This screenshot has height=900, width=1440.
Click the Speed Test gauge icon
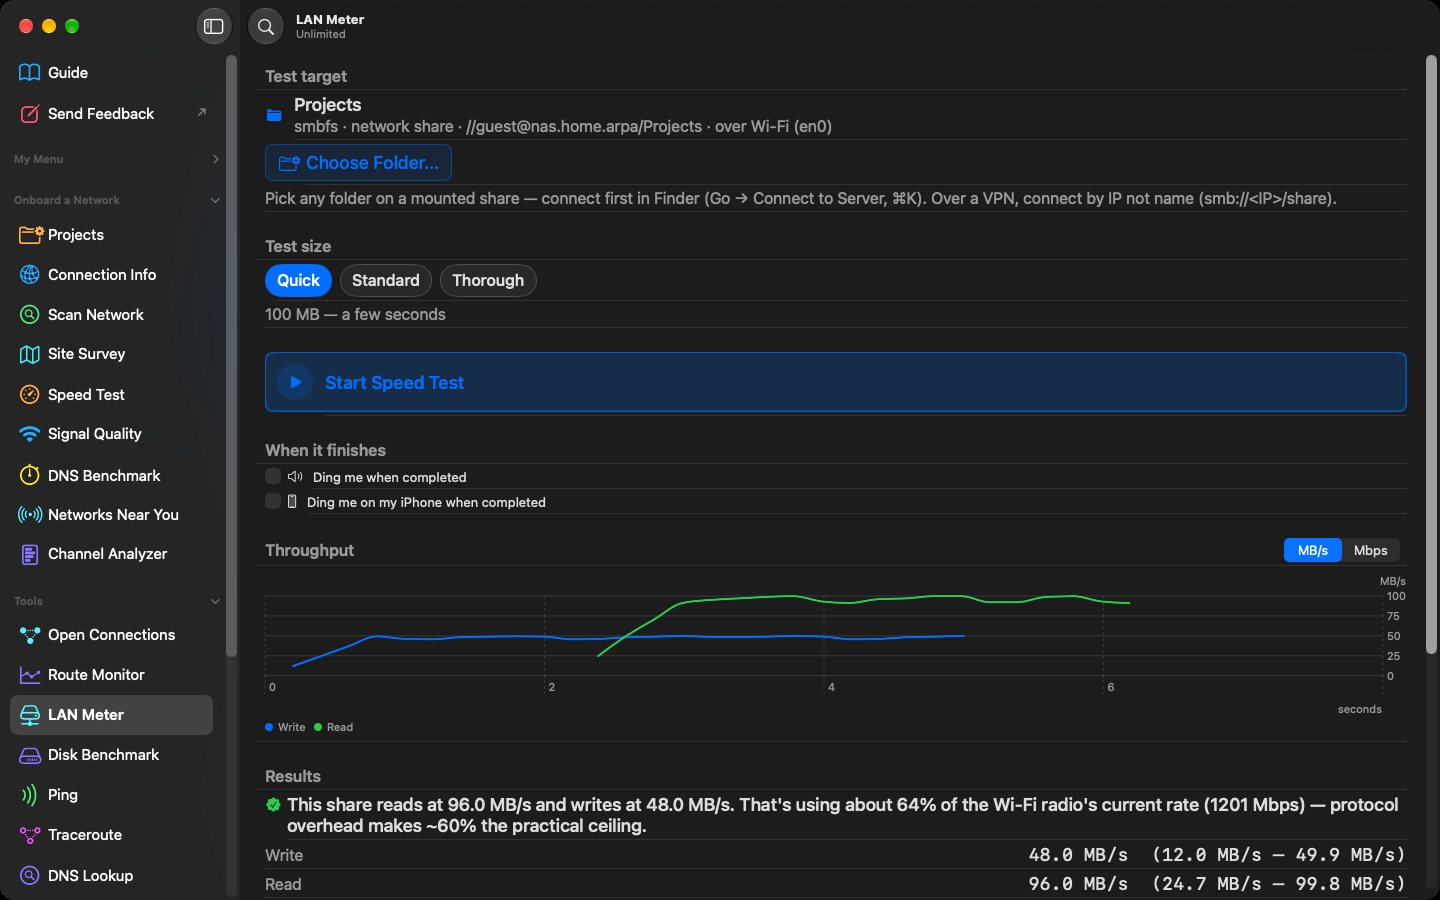(30, 395)
